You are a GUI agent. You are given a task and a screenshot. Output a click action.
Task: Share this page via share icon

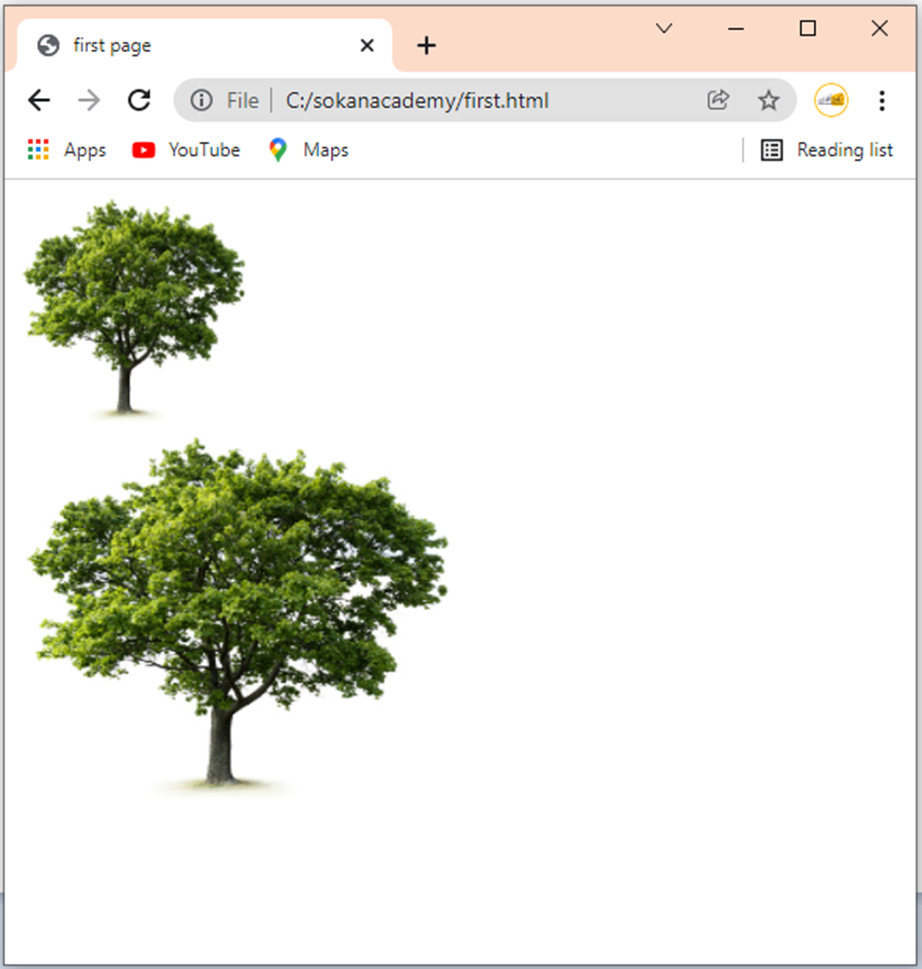[718, 100]
